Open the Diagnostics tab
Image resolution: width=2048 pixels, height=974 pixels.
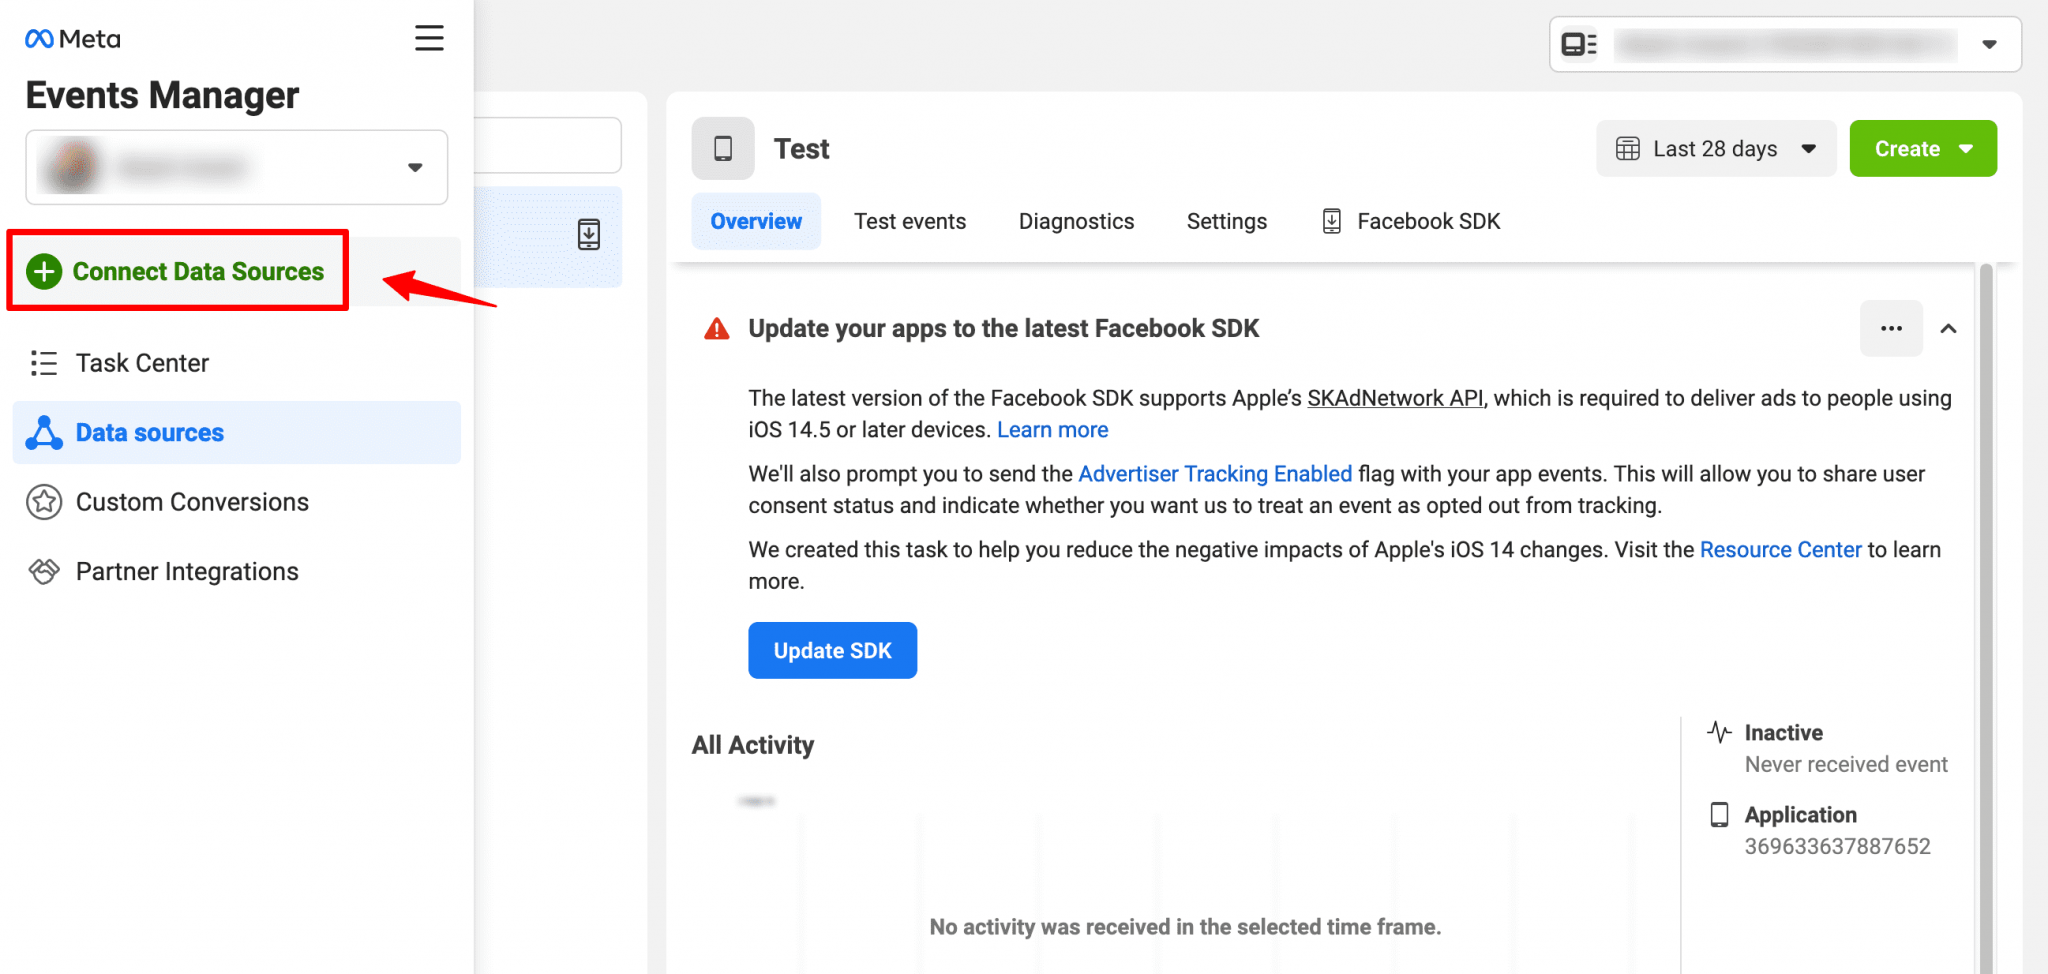[1076, 221]
